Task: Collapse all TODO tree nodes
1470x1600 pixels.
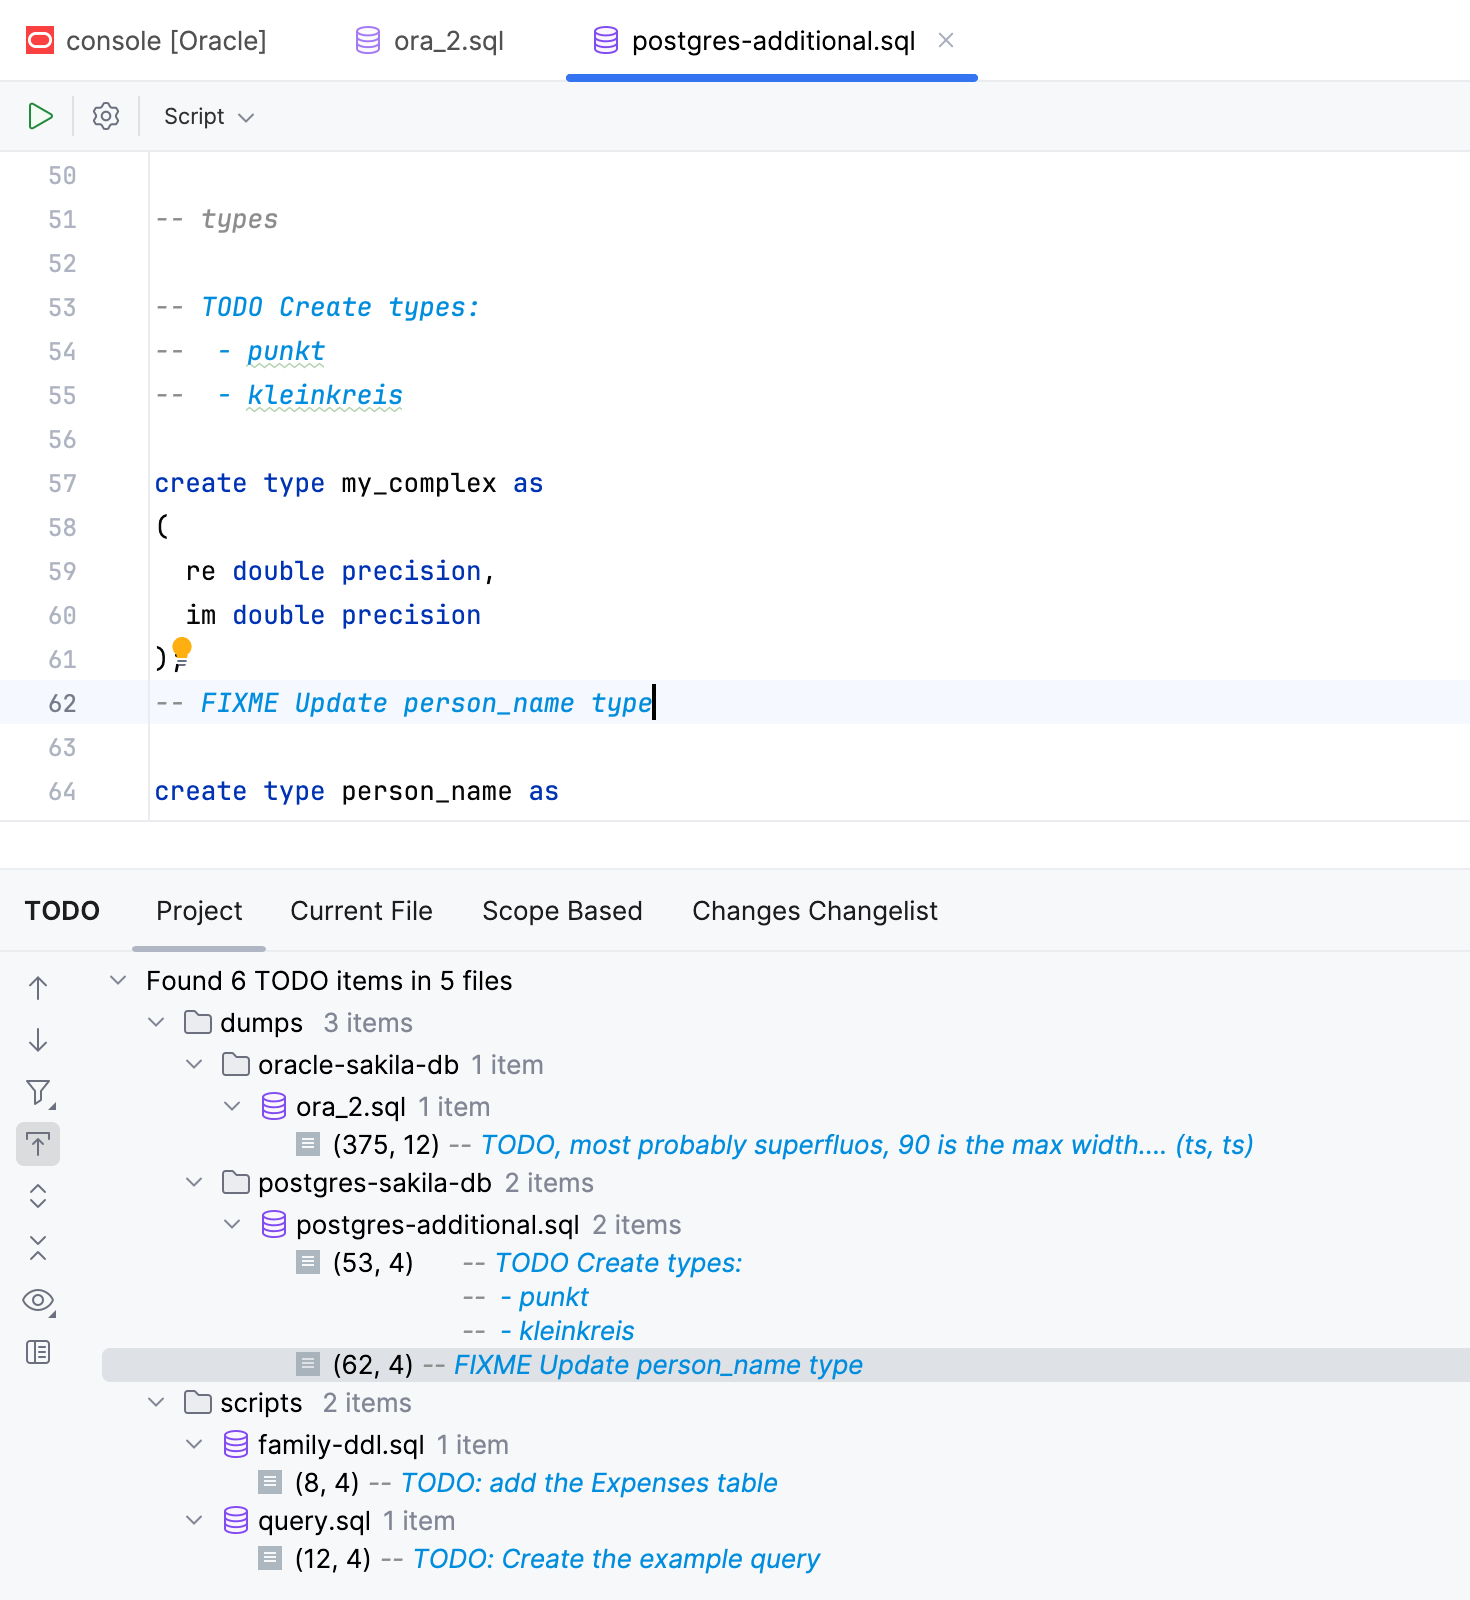Action: [x=38, y=1248]
